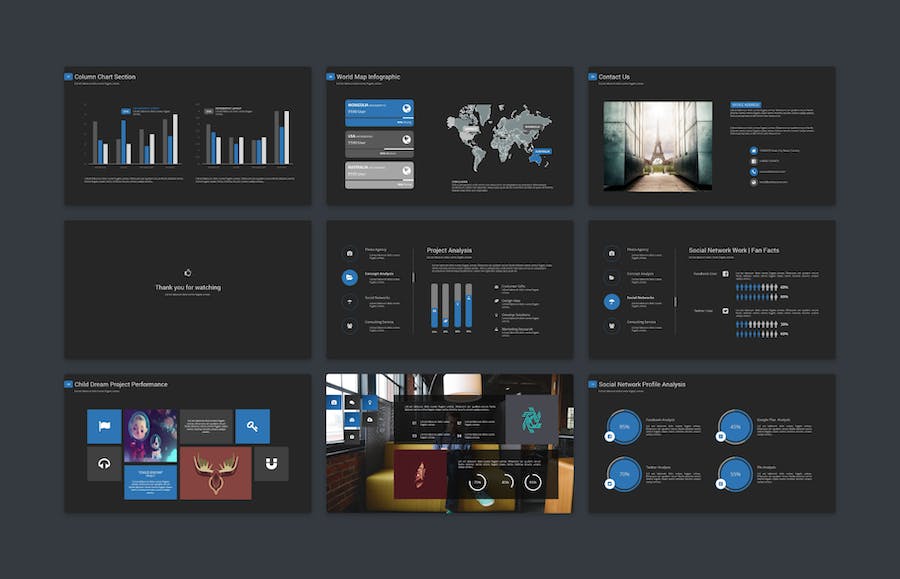
Task: Click the Column Chart Section slide title
Action: [x=105, y=77]
